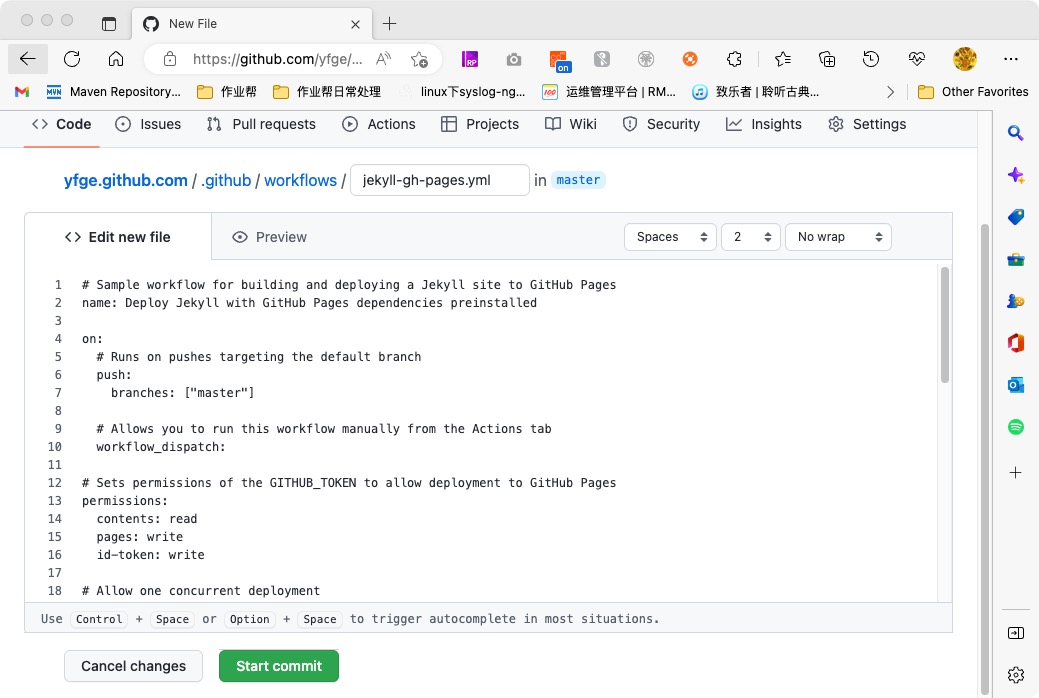Image resolution: width=1039 pixels, height=698 pixels.
Task: Follow the workflows breadcrumb link
Action: pos(300,180)
